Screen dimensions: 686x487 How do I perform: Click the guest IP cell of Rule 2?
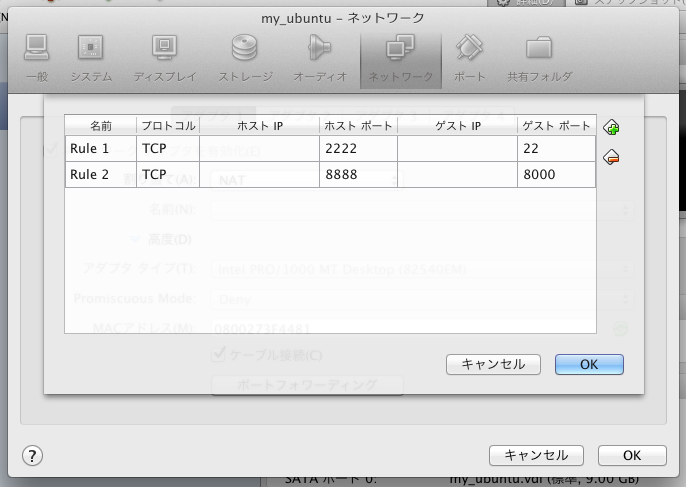coord(457,175)
